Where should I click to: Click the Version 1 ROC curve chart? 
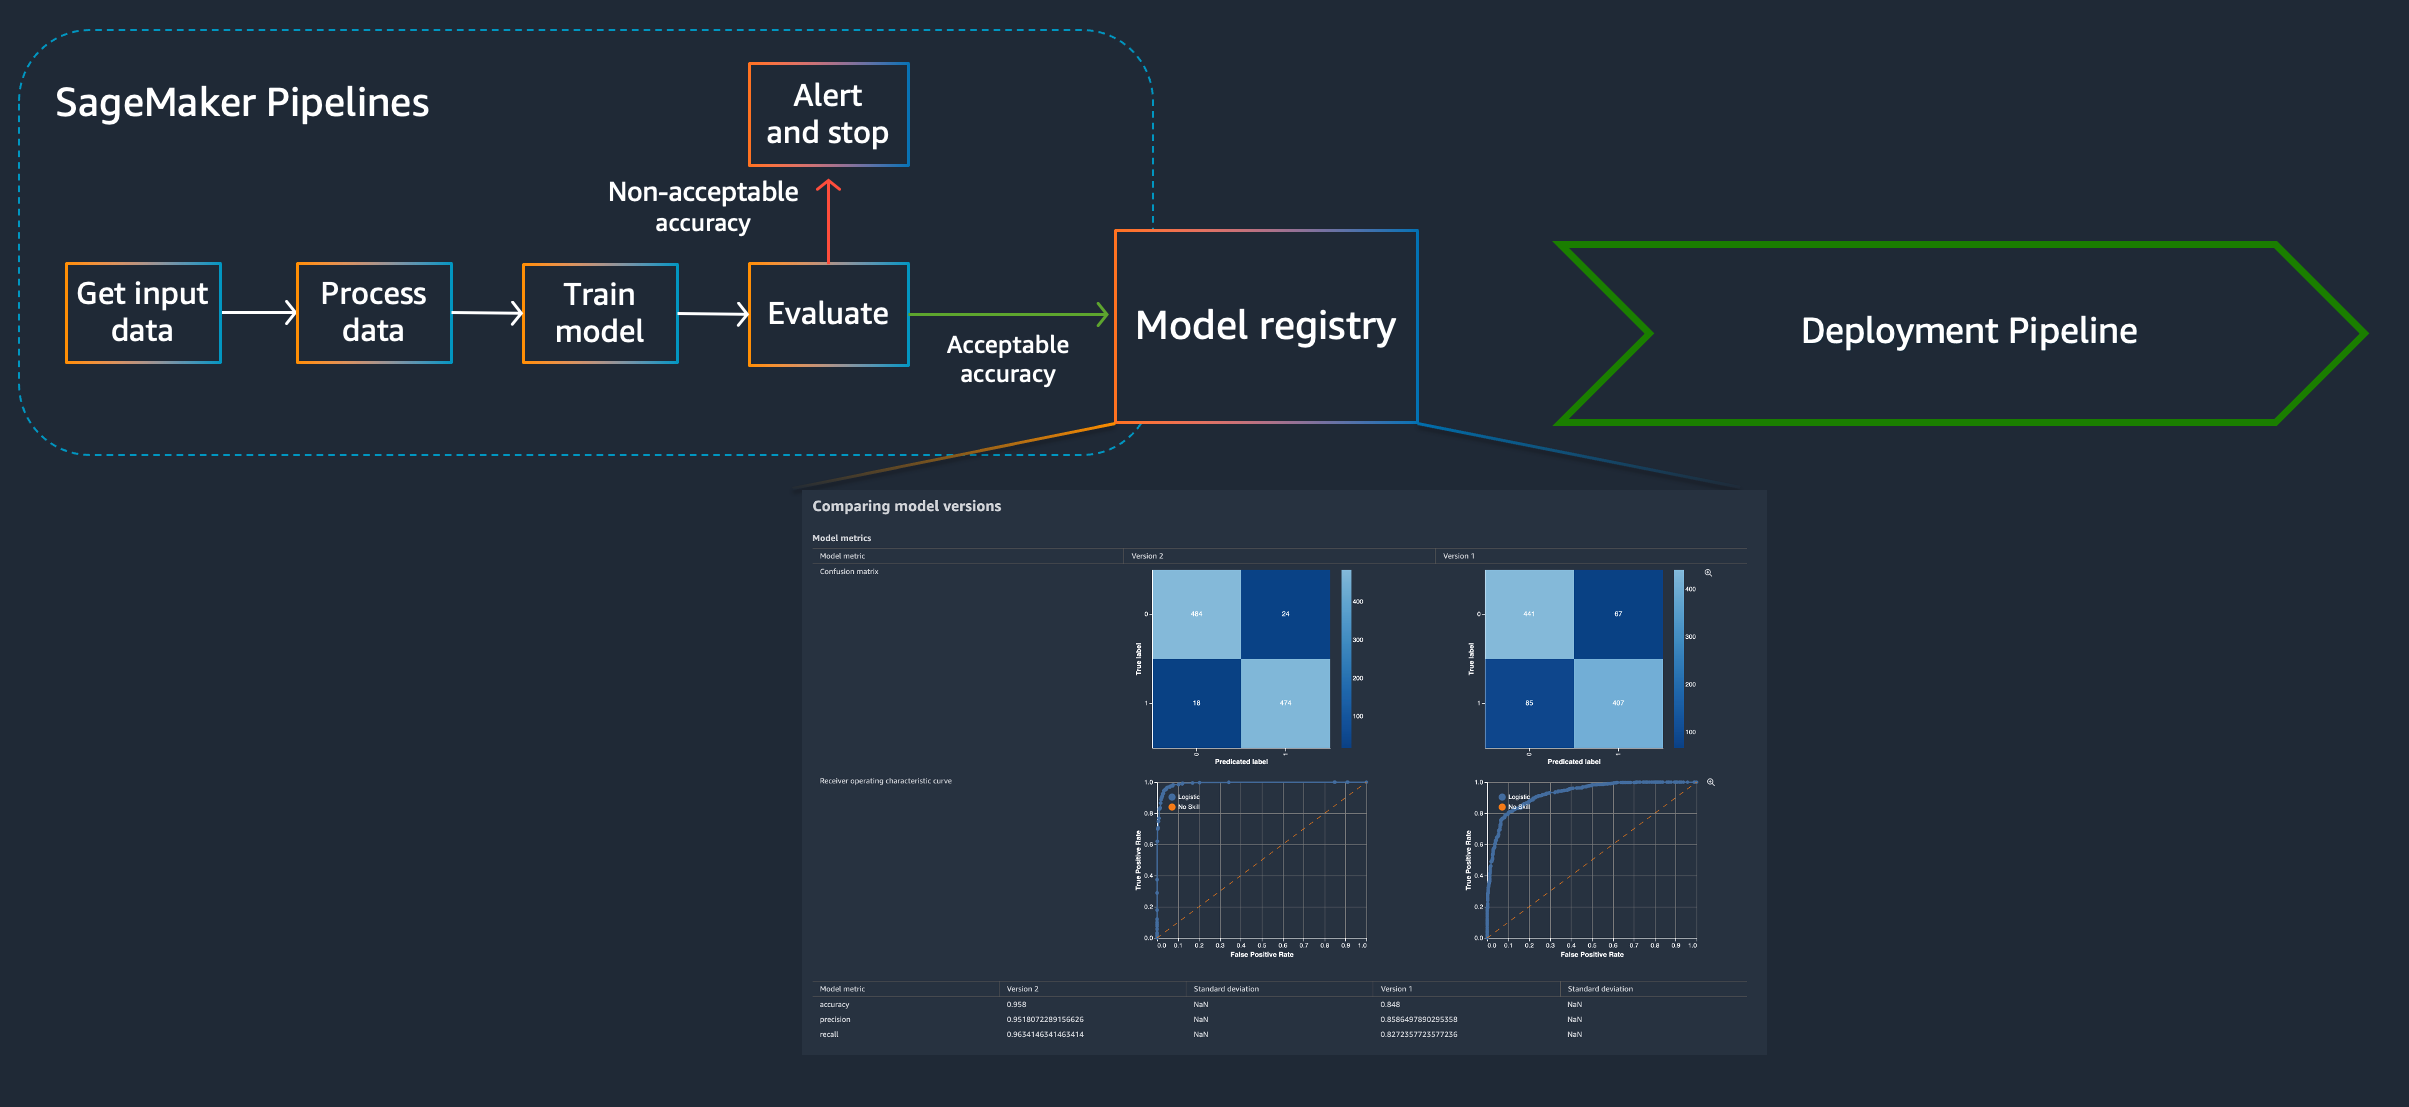[x=1592, y=860]
